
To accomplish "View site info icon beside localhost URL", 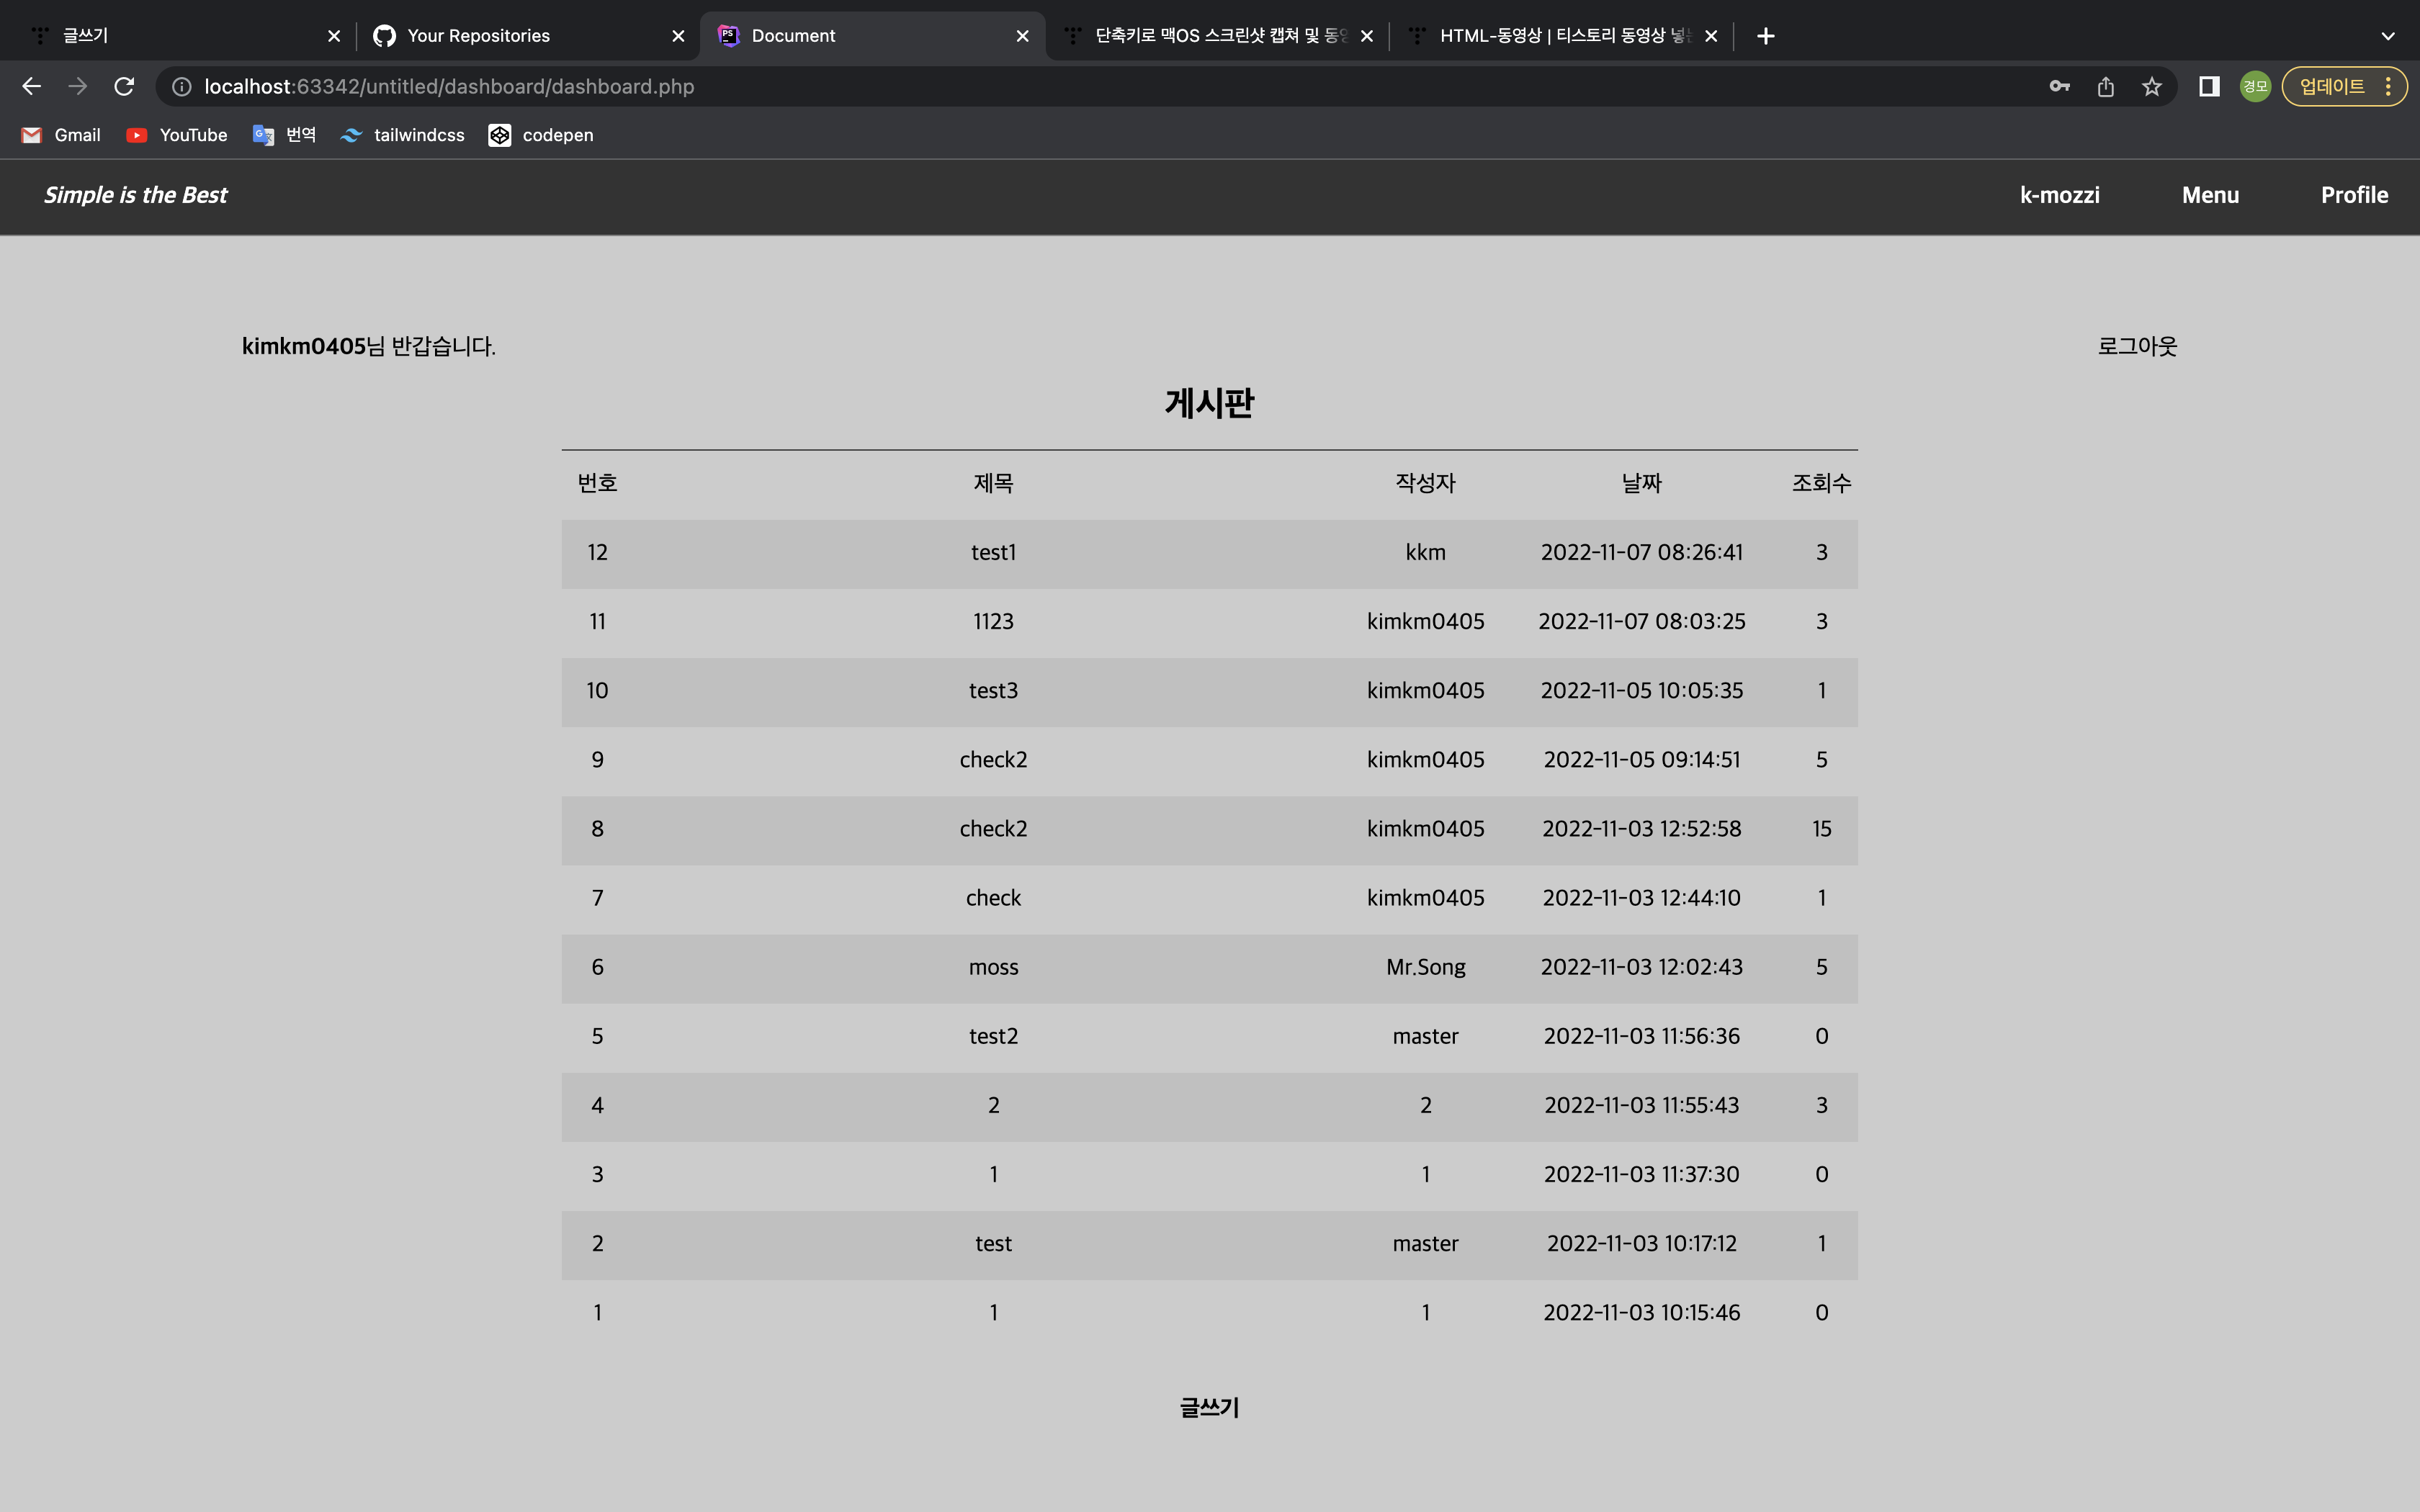I will pos(182,87).
